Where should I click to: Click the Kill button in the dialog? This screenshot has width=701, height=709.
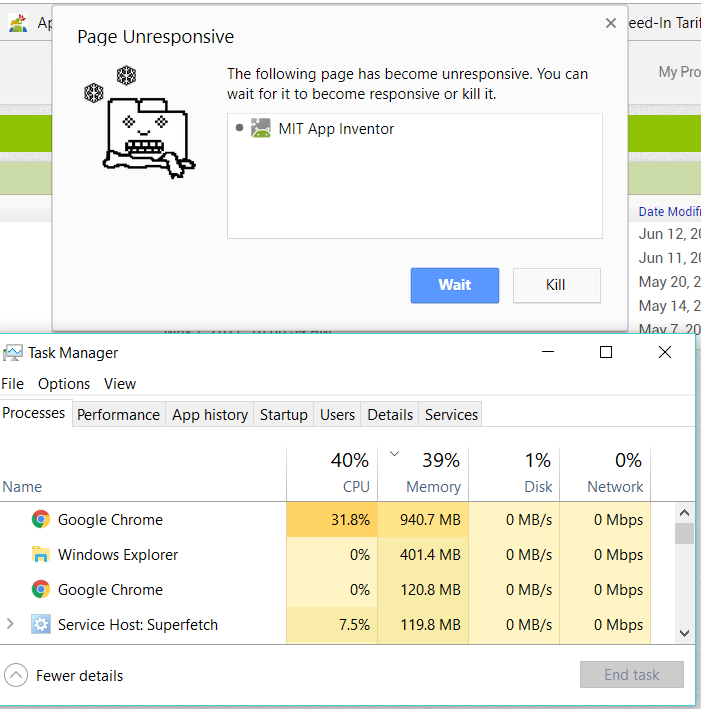click(x=556, y=285)
